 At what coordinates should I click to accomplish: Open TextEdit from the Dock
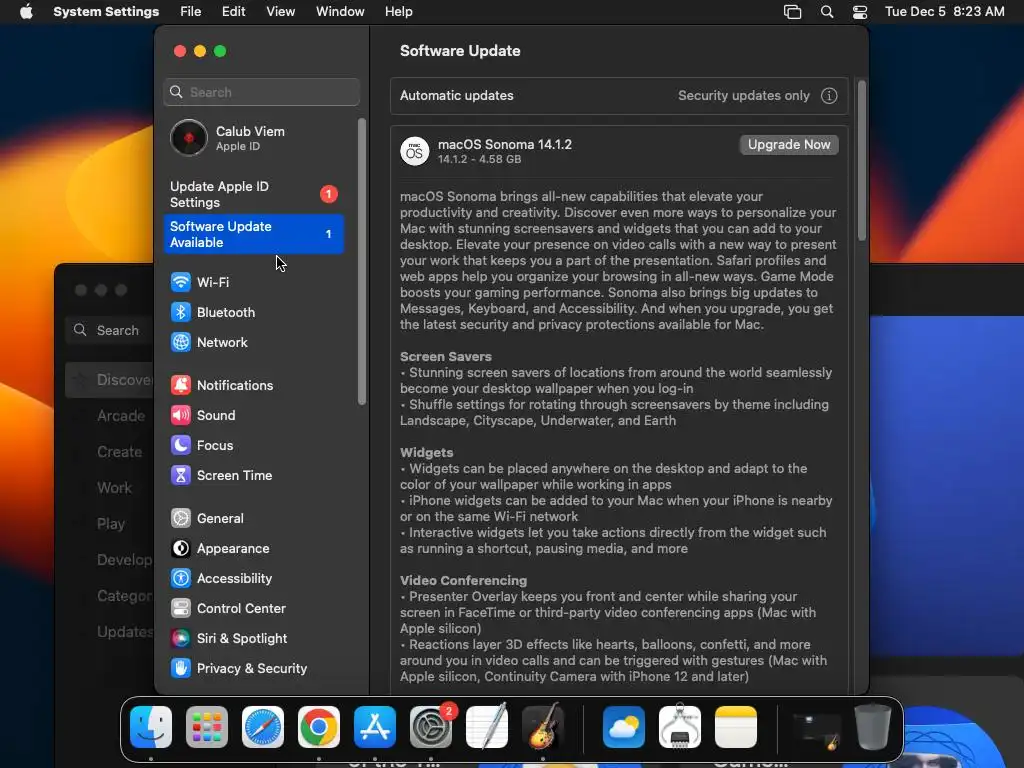click(487, 727)
